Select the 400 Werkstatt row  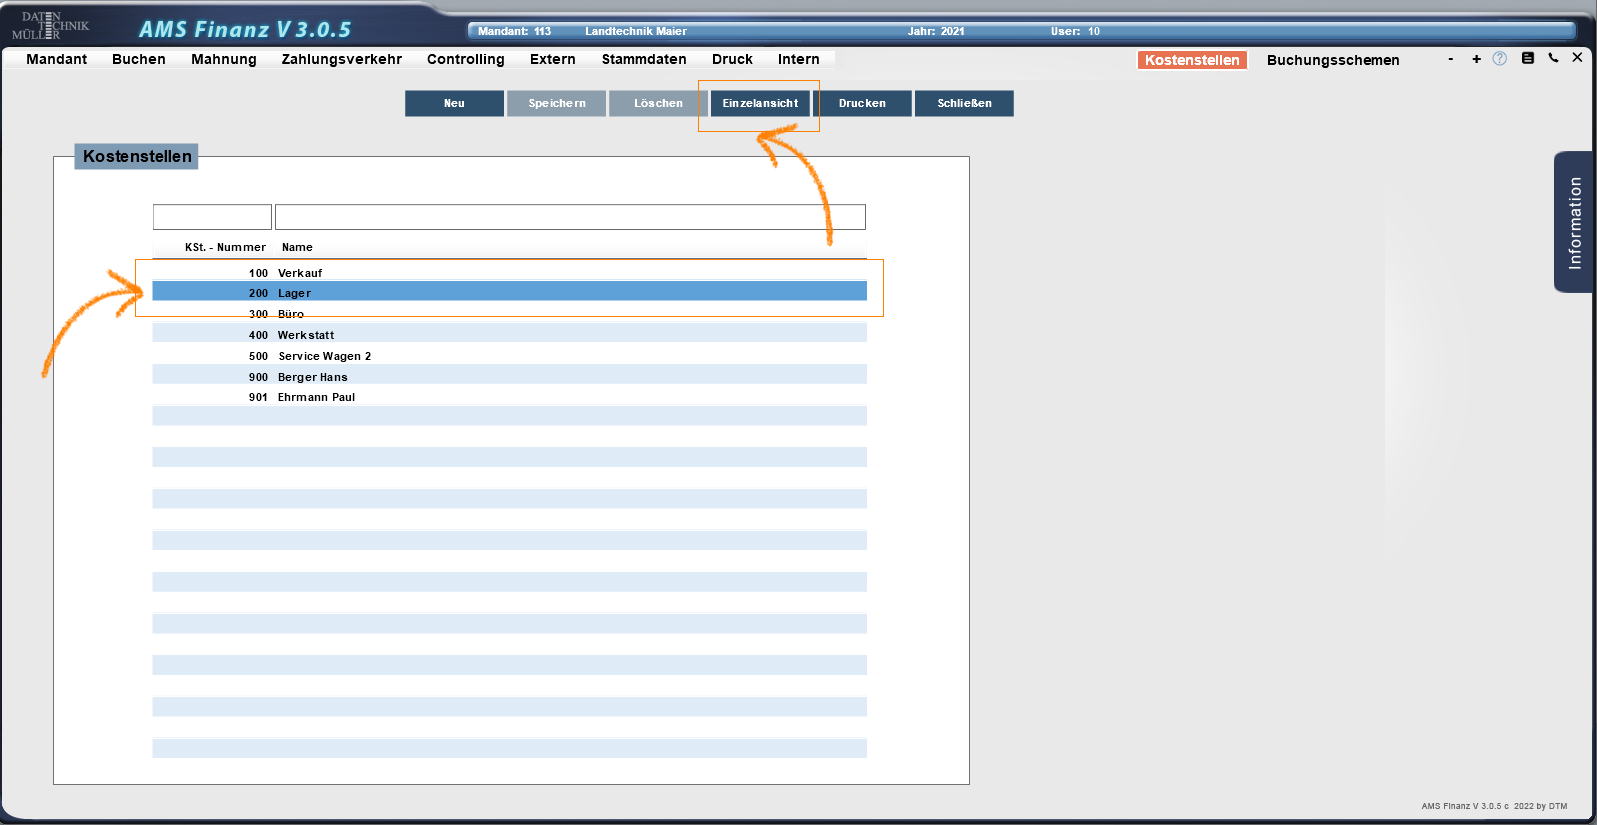(x=509, y=335)
